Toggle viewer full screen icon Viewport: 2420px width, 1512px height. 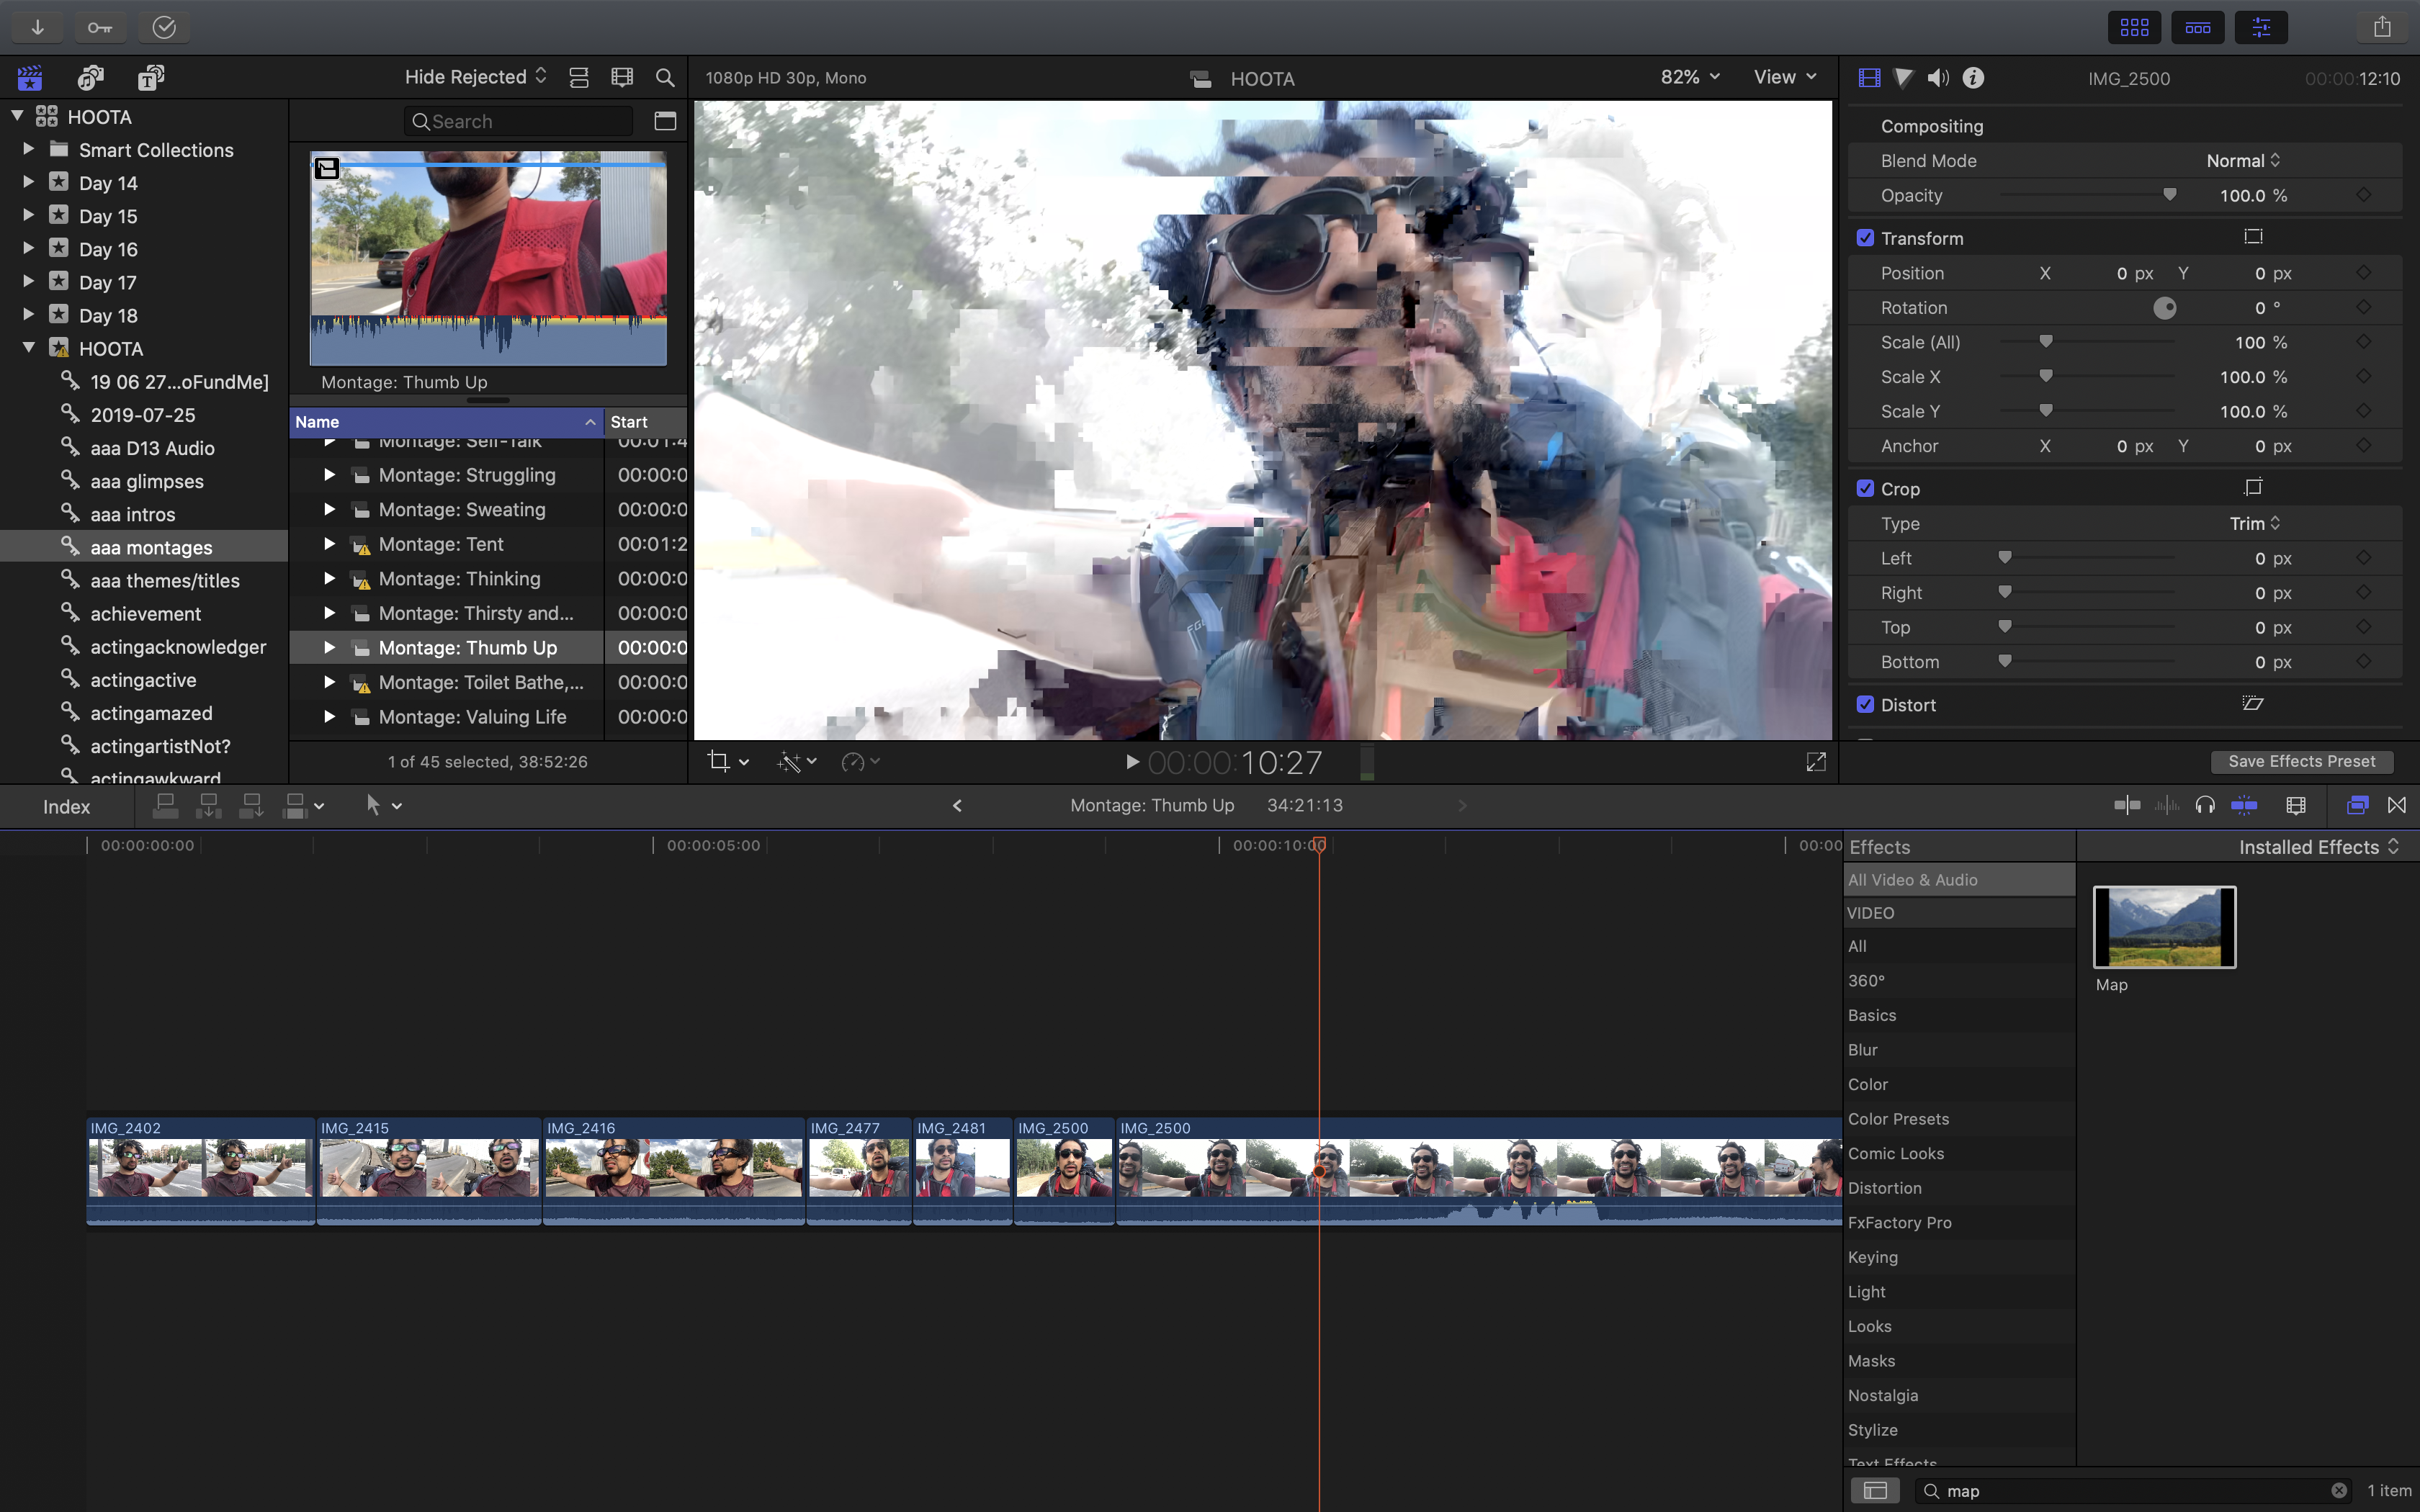click(1816, 762)
